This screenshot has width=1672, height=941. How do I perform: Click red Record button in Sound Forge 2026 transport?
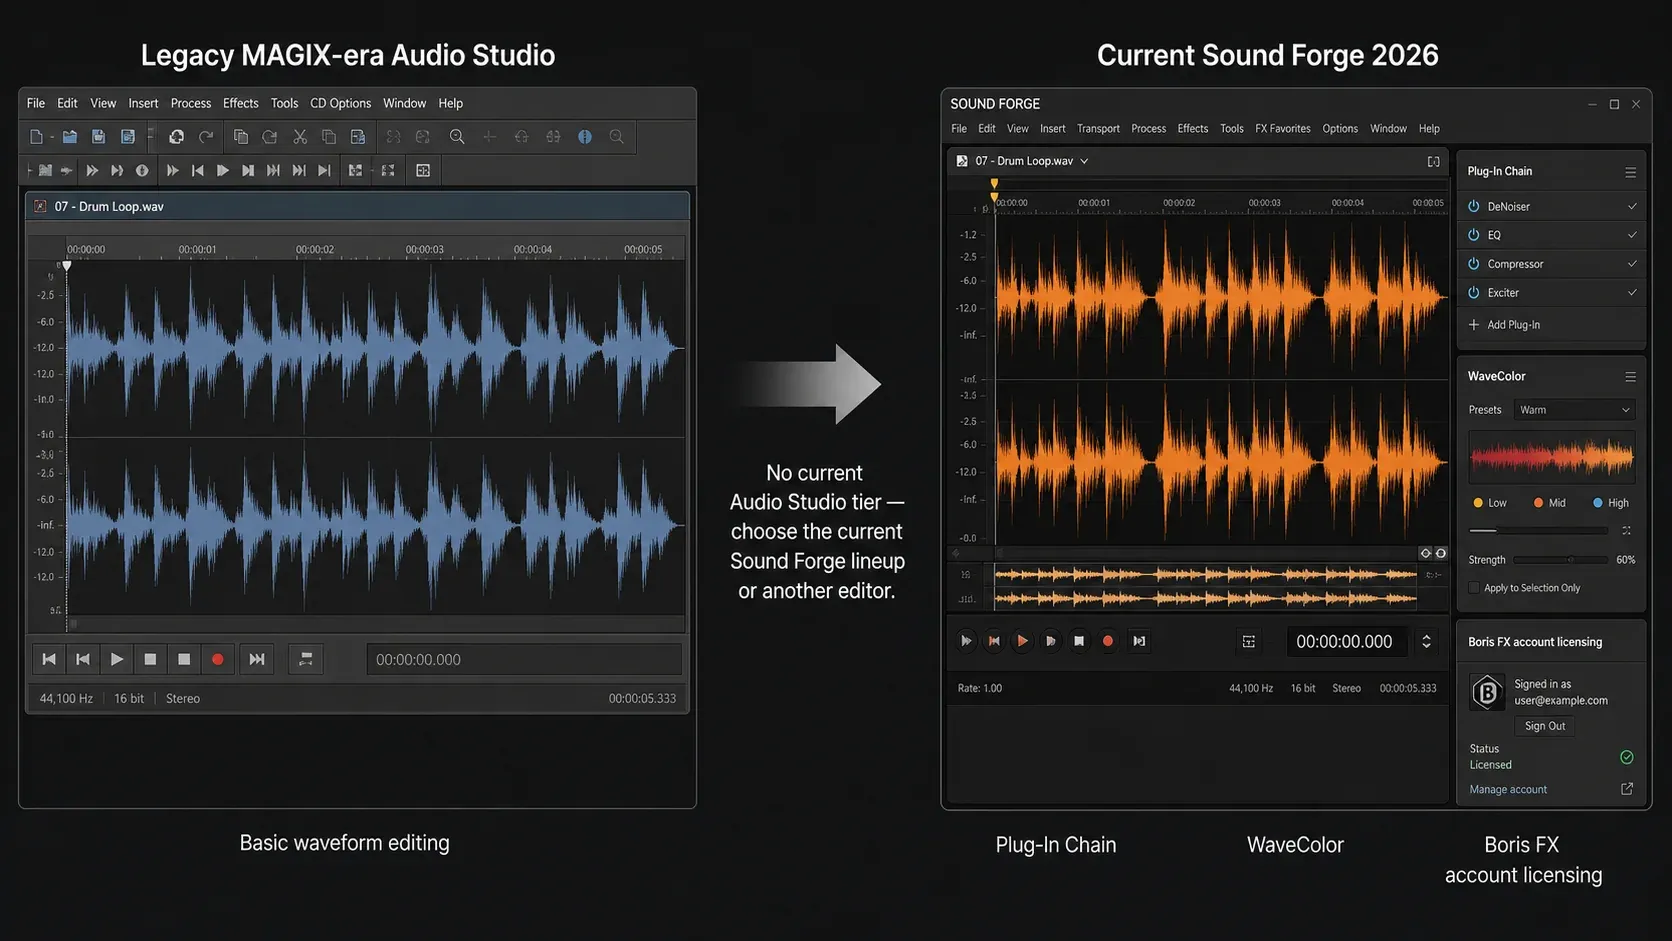point(1108,641)
